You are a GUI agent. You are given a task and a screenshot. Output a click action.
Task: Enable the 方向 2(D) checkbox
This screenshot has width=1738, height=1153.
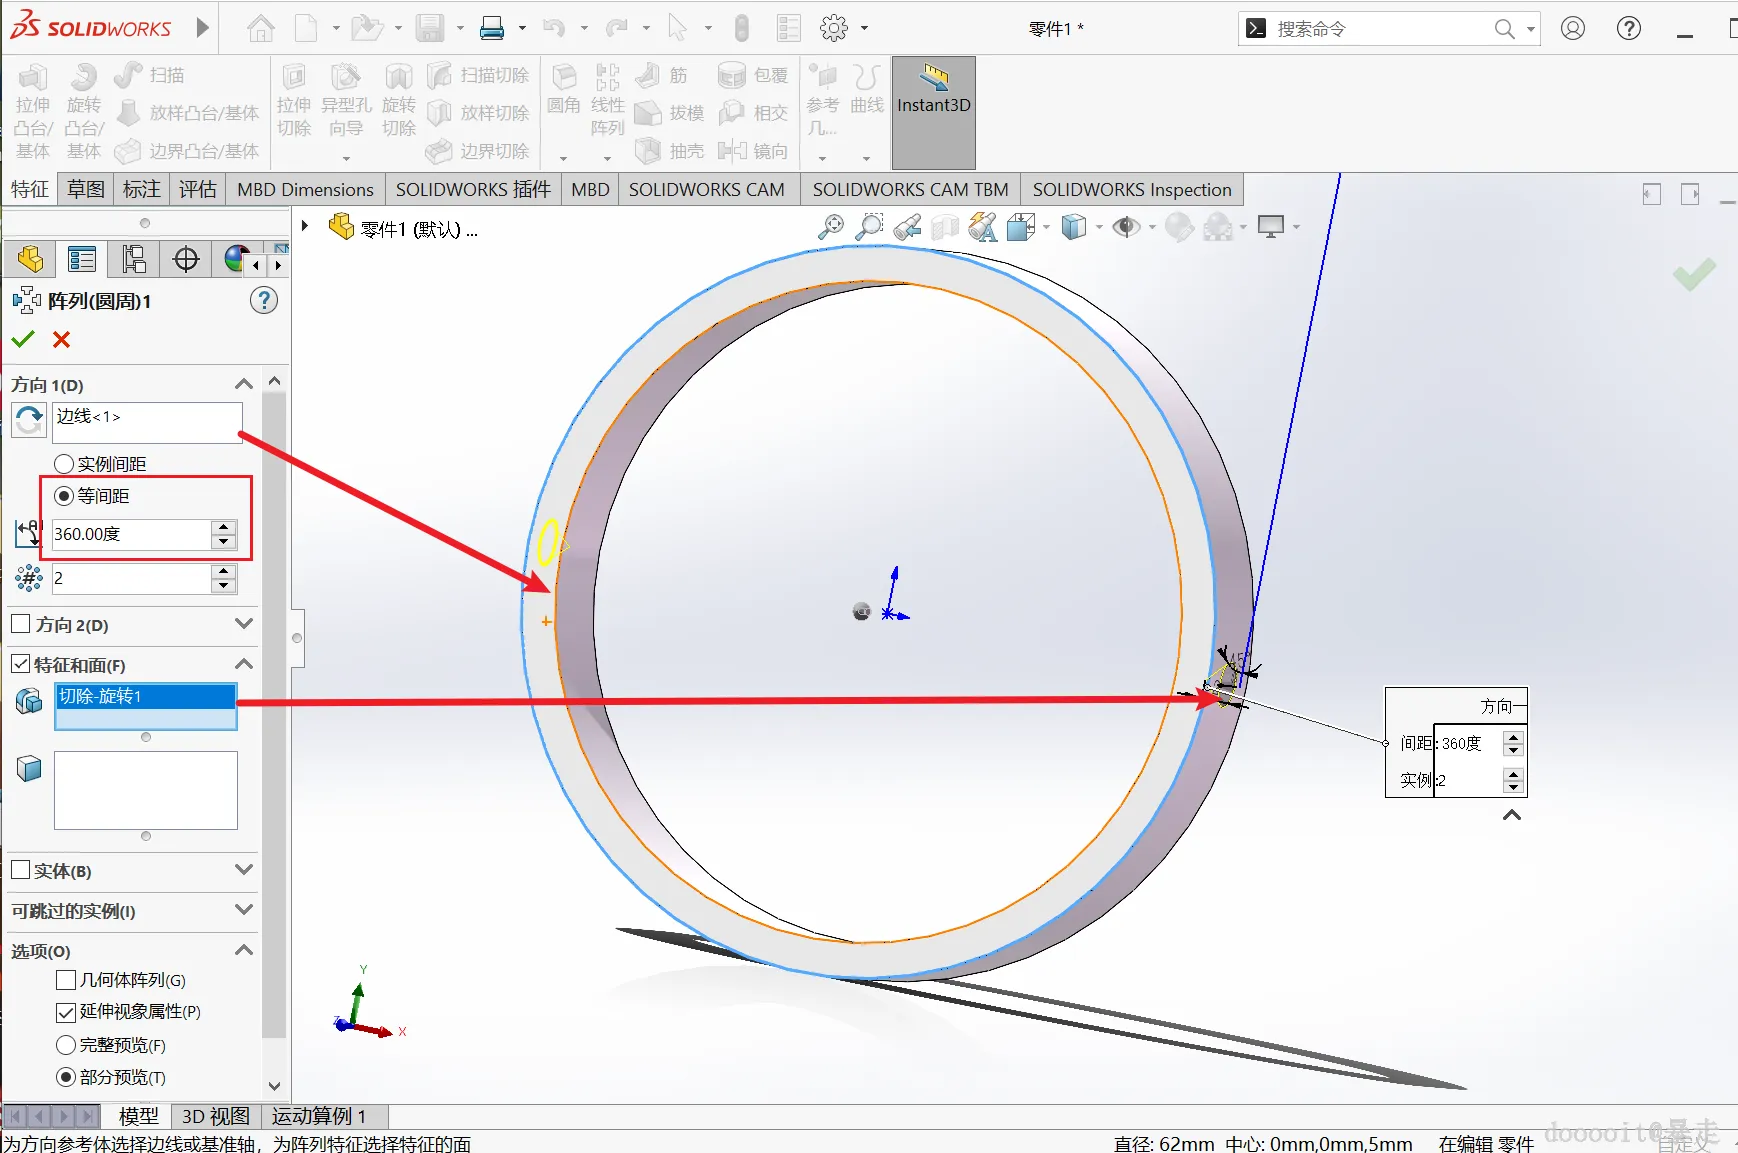(x=20, y=624)
